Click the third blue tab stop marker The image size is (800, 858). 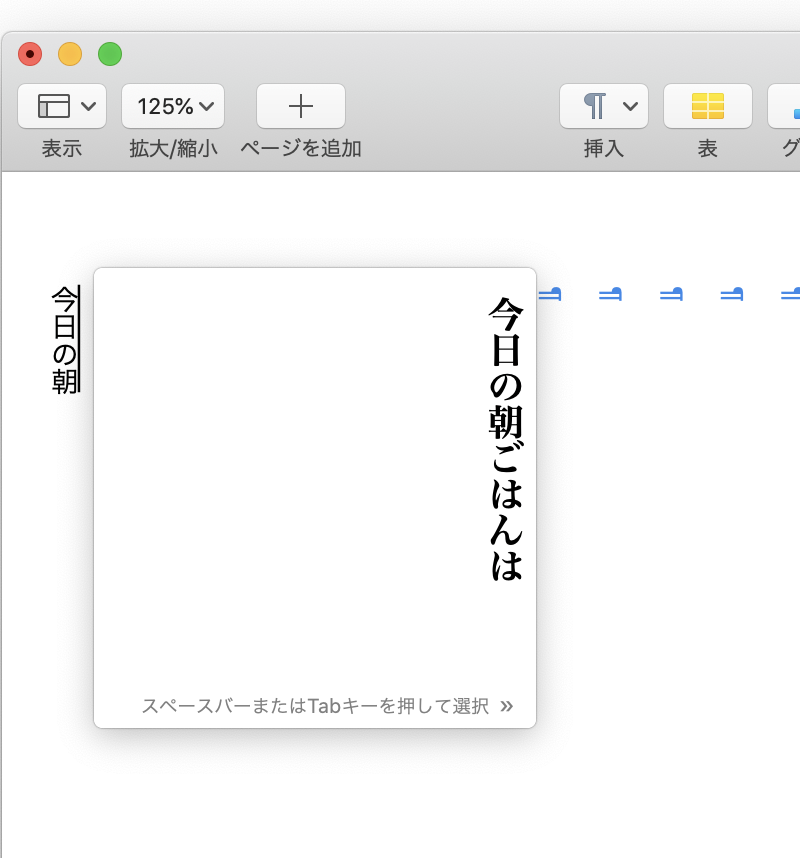click(x=671, y=294)
